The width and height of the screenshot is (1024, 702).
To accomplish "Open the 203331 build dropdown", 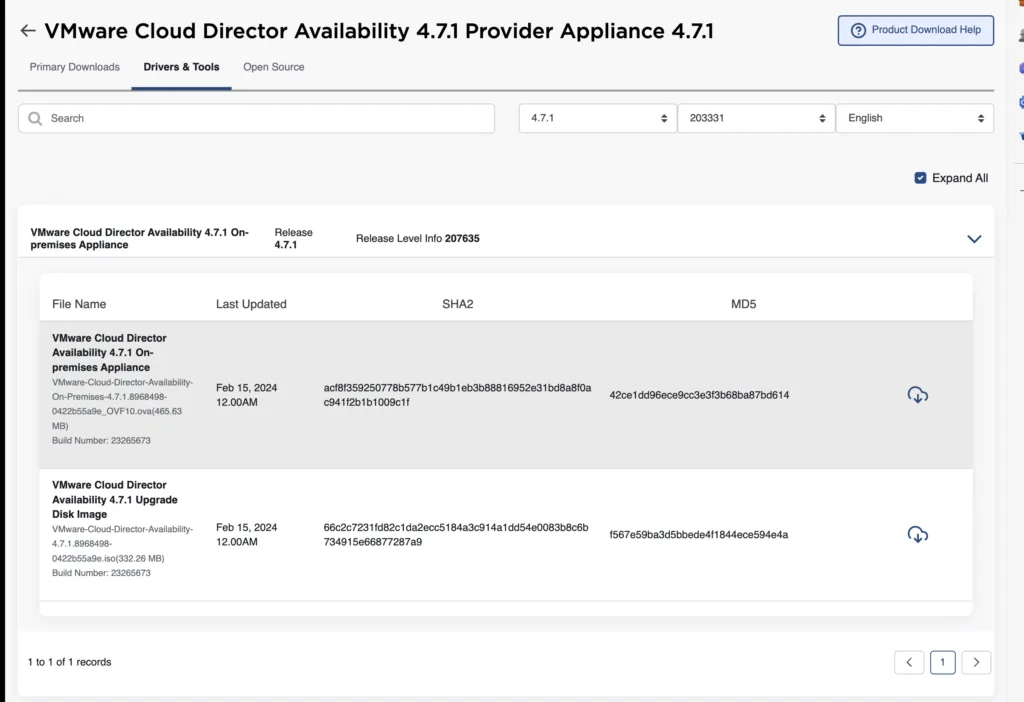I will pos(756,118).
